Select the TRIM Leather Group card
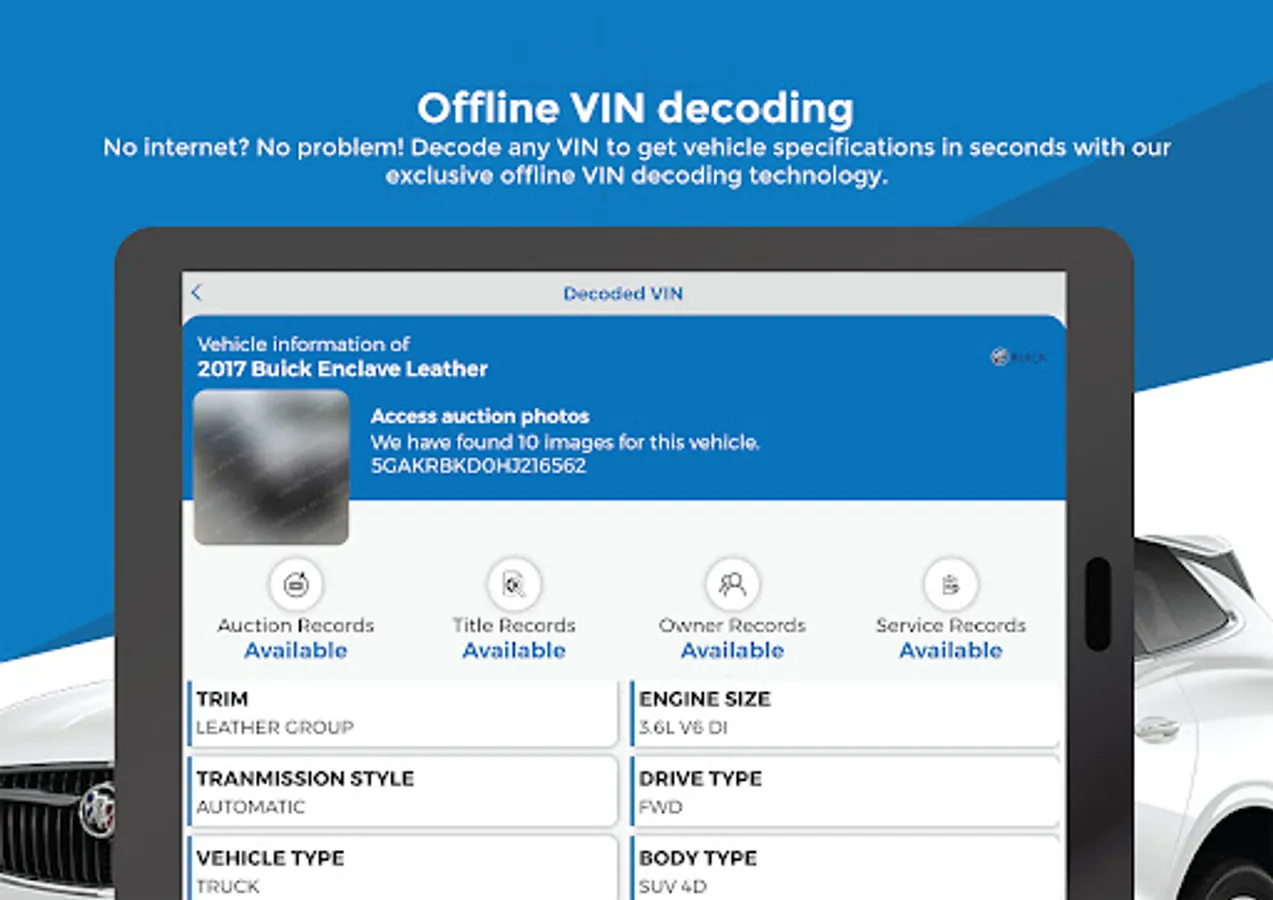 pos(403,713)
